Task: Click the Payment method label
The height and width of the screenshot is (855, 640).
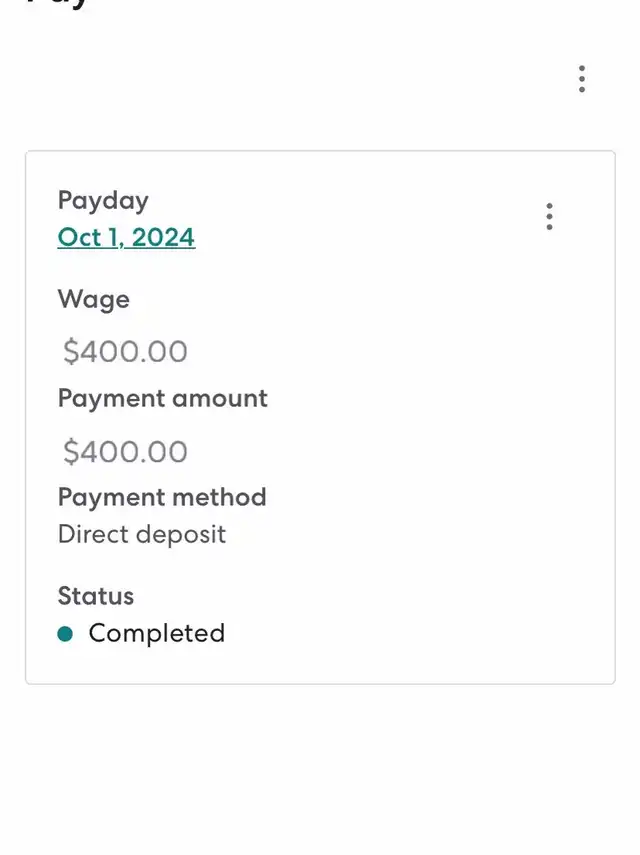Action: (162, 497)
